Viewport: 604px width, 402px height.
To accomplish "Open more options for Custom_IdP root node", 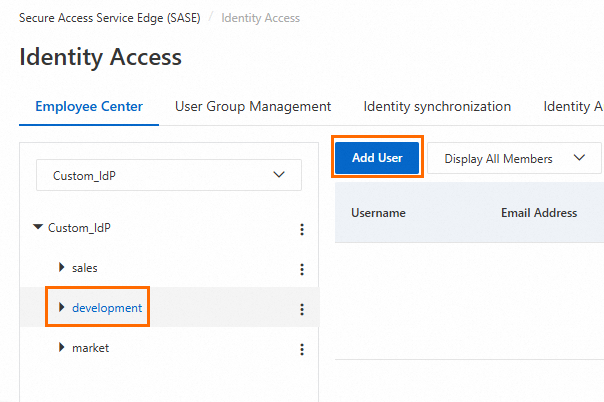I will (x=301, y=229).
